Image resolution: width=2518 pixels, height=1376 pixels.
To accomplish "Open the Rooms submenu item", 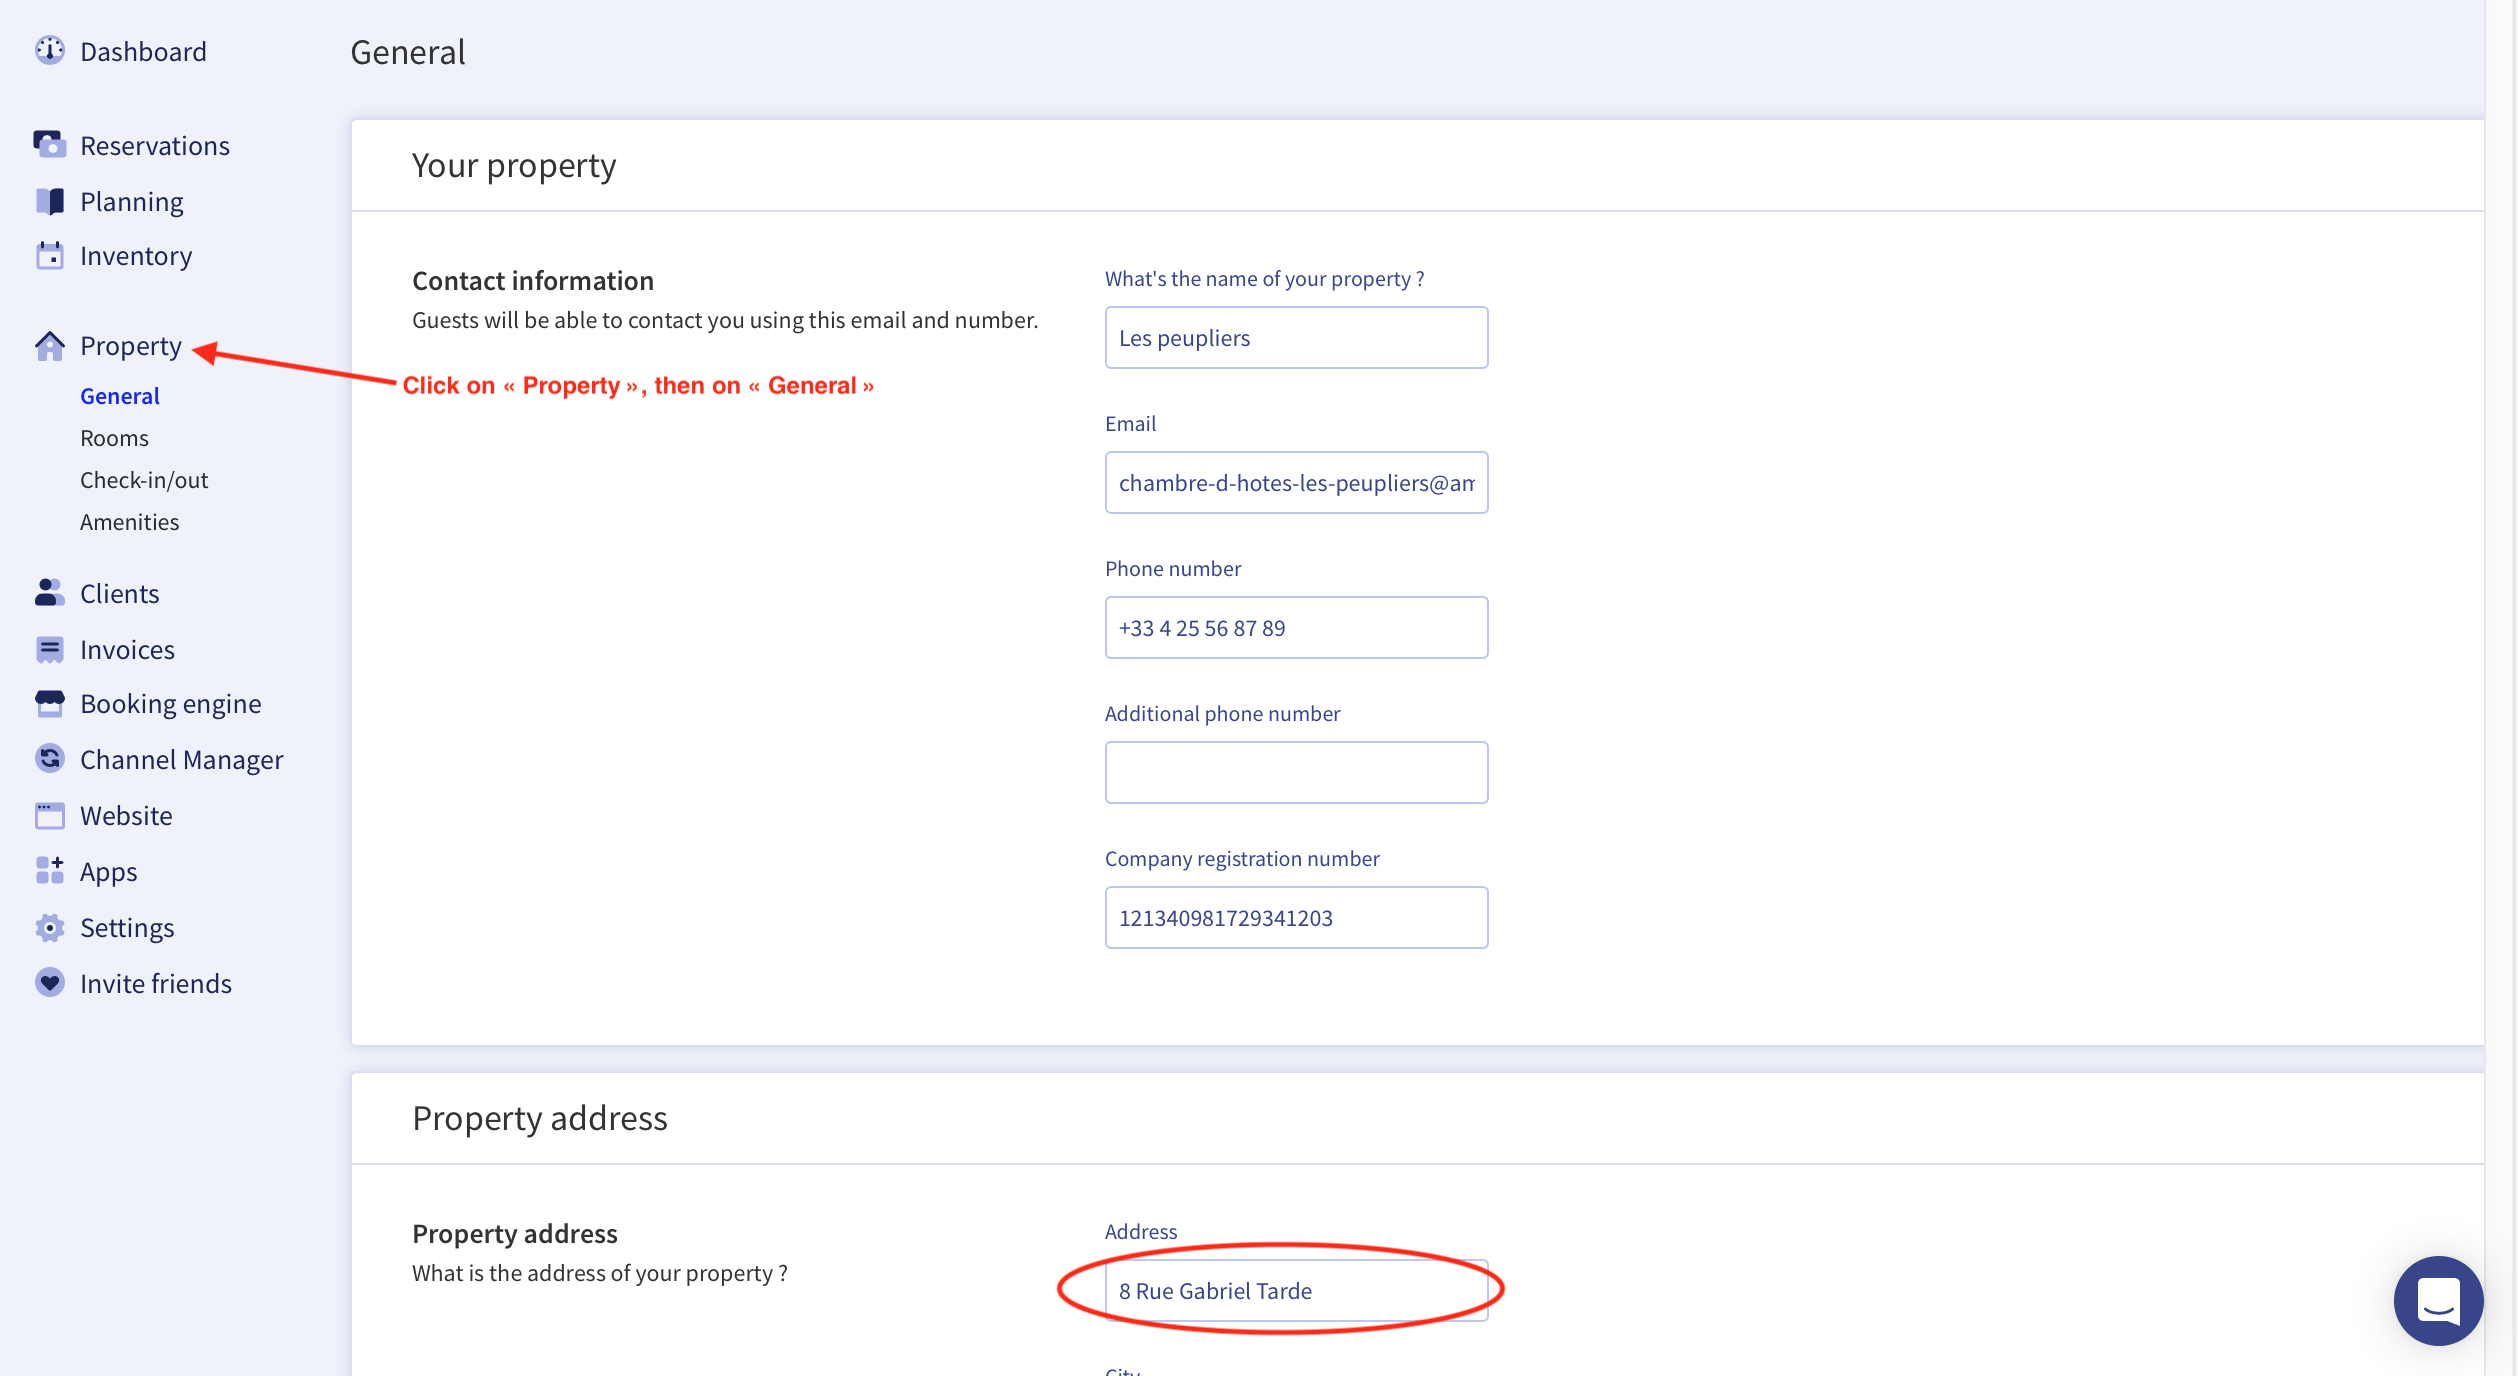I will (114, 438).
